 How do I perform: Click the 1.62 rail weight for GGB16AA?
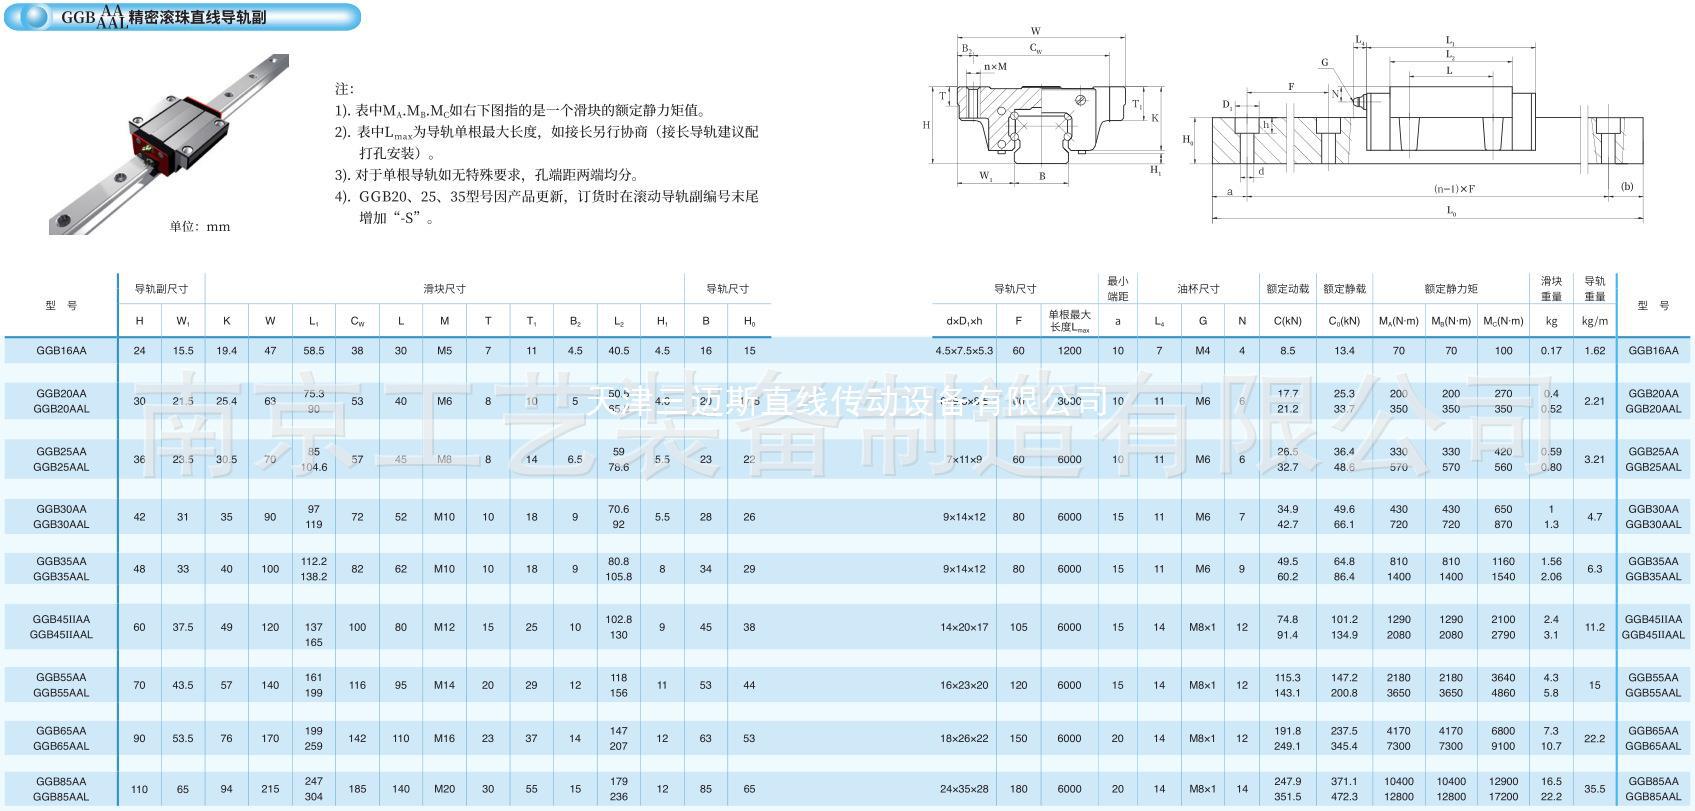pyautogui.click(x=1594, y=351)
